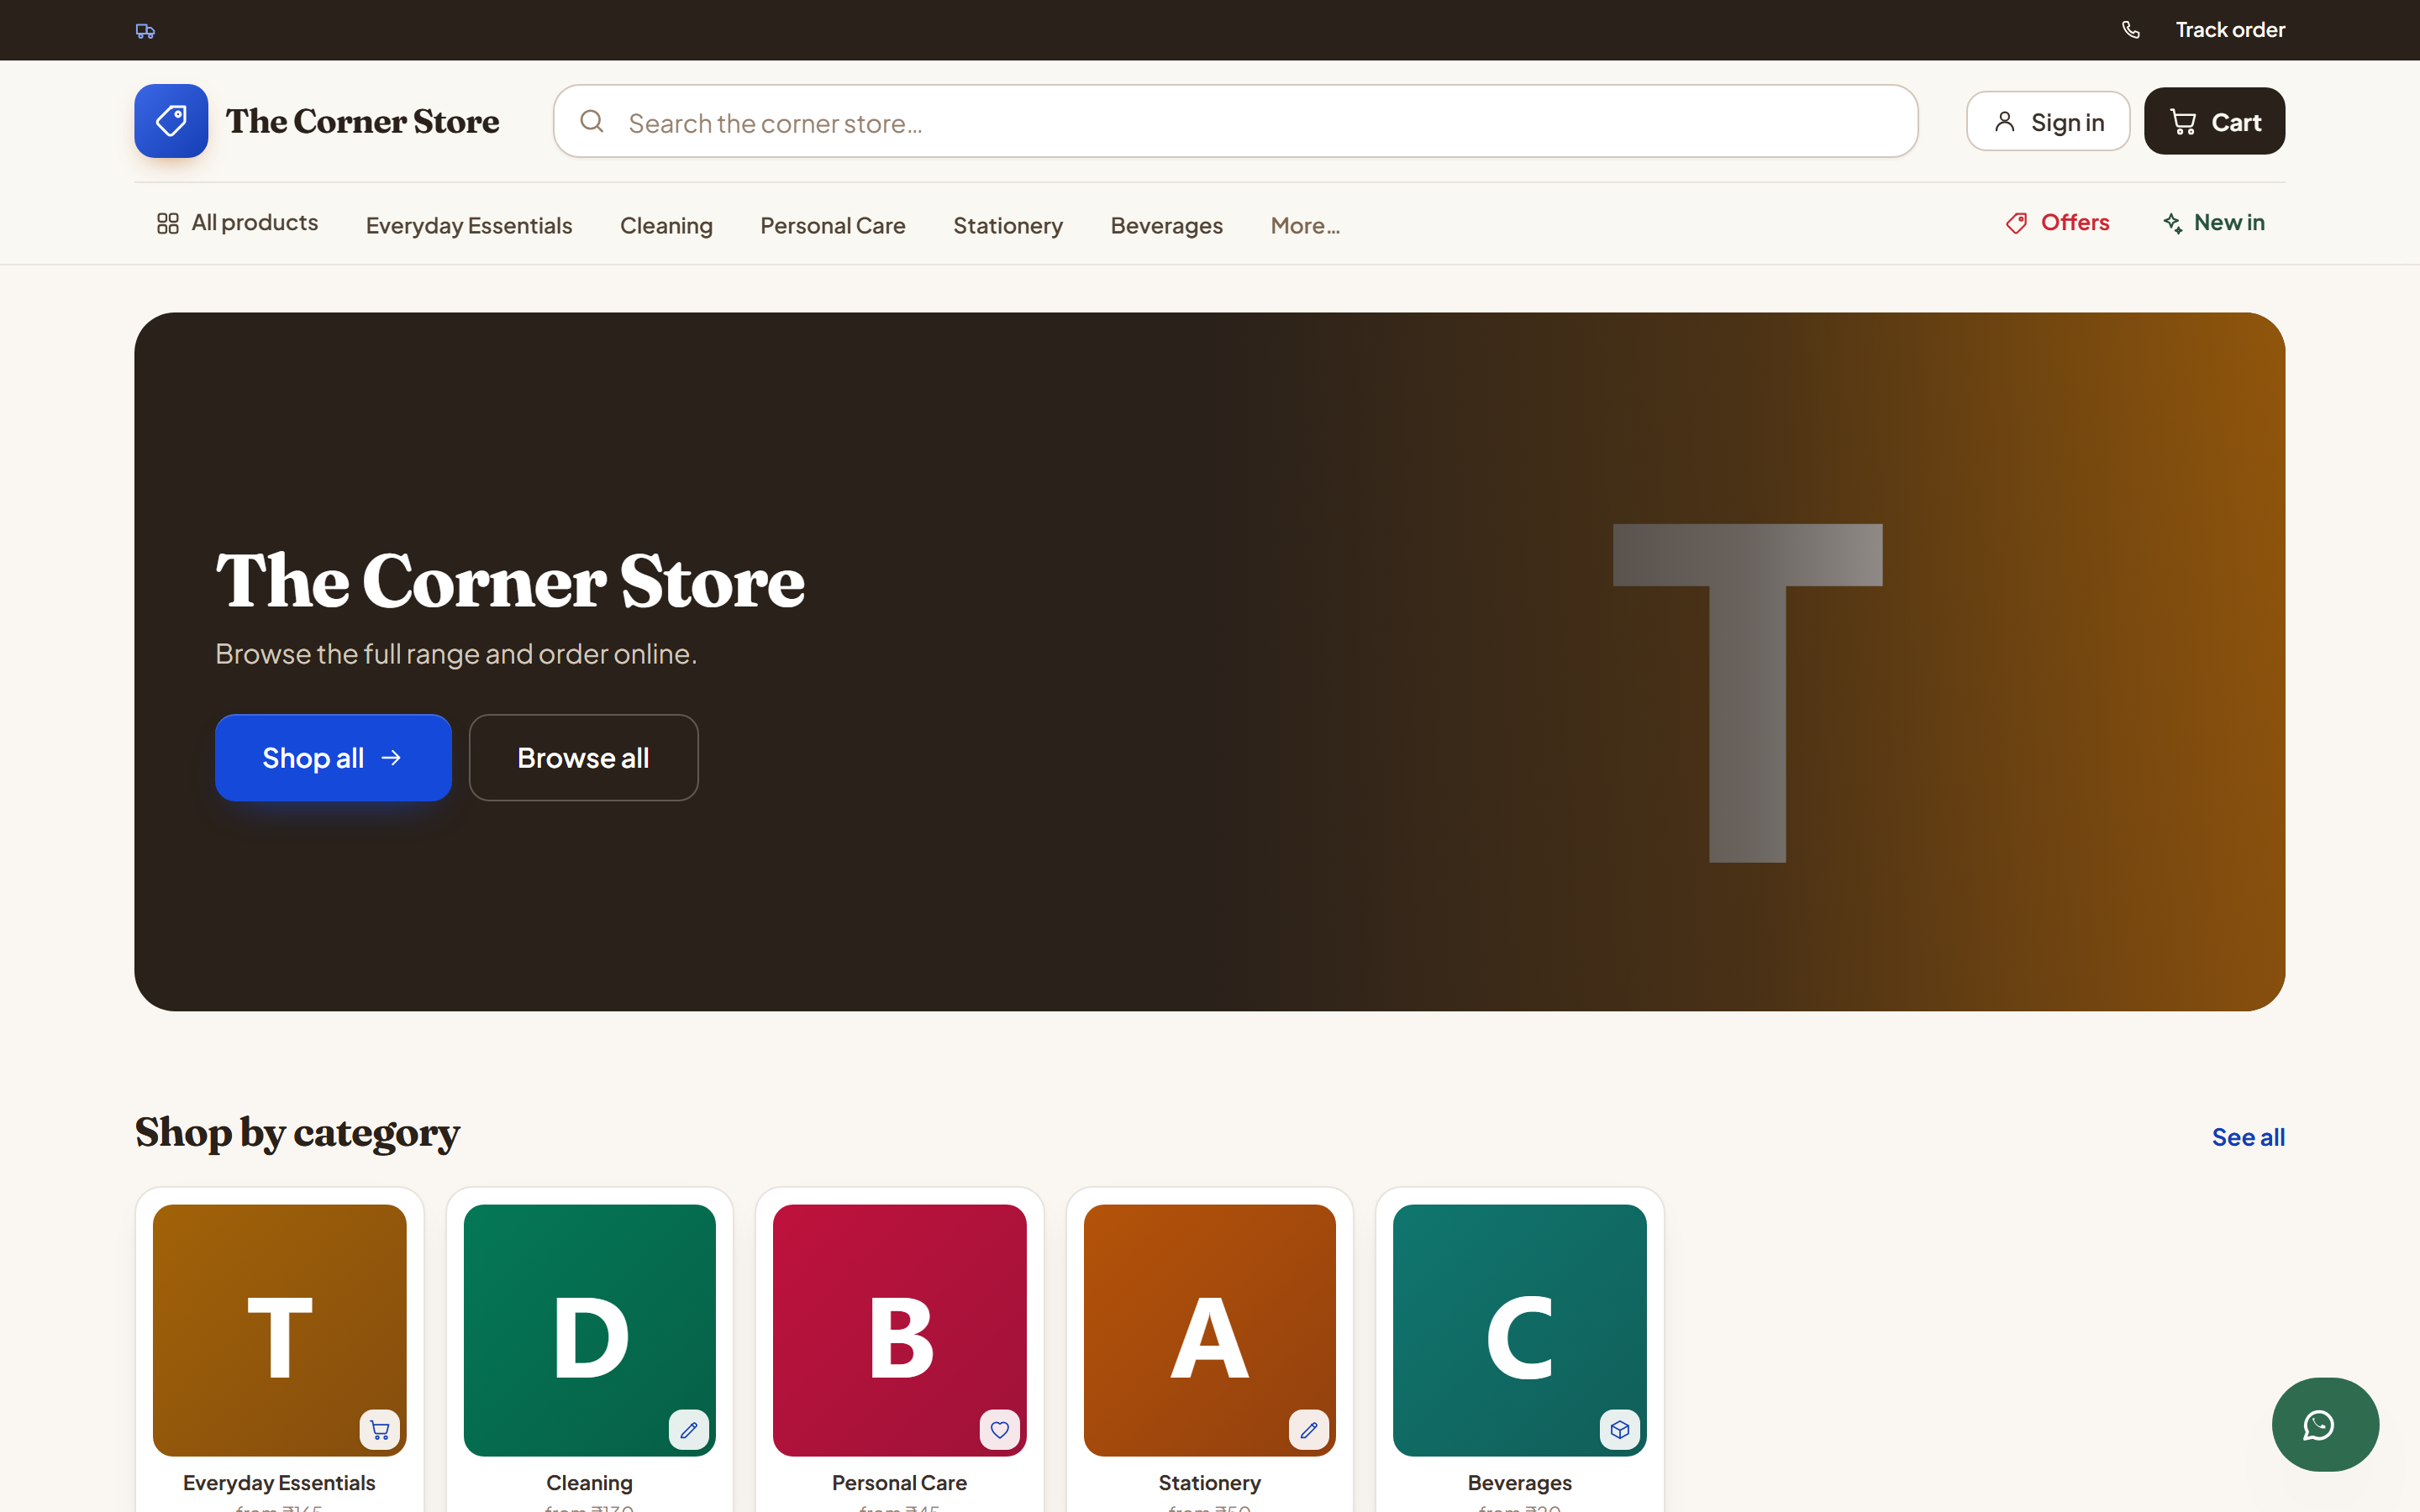Click box badge on Beverages tile
The width and height of the screenshot is (2420, 1512).
pyautogui.click(x=1620, y=1429)
